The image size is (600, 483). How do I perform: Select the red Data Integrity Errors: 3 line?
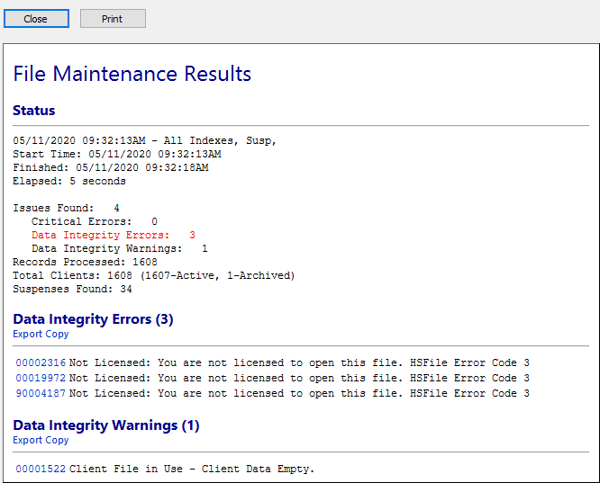(113, 235)
